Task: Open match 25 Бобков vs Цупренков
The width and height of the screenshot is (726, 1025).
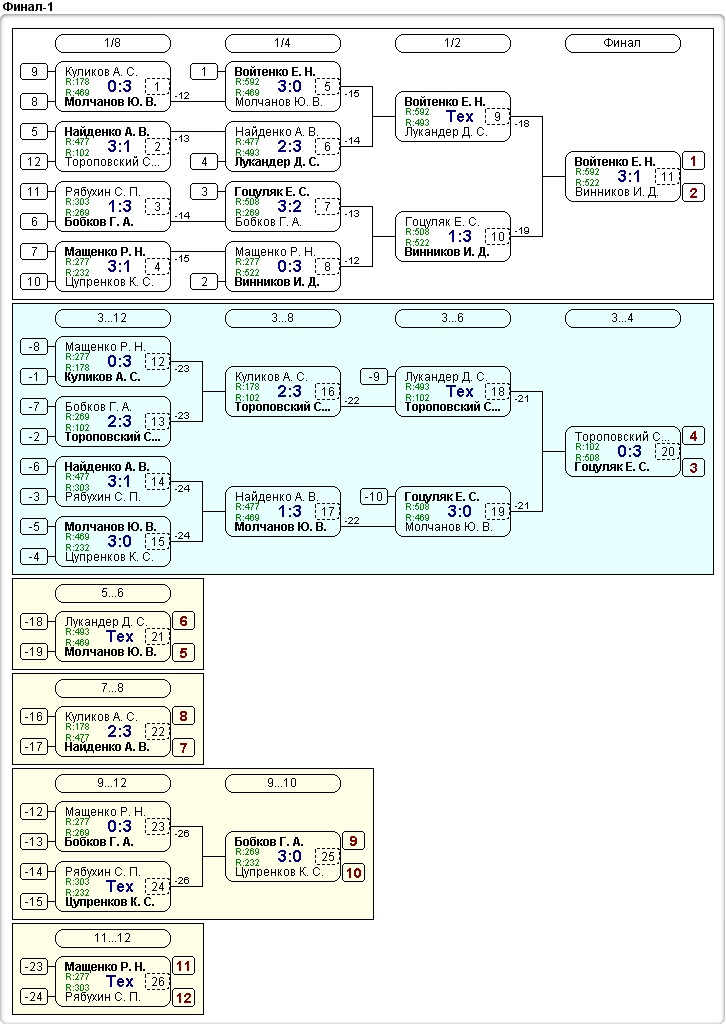Action: click(282, 856)
